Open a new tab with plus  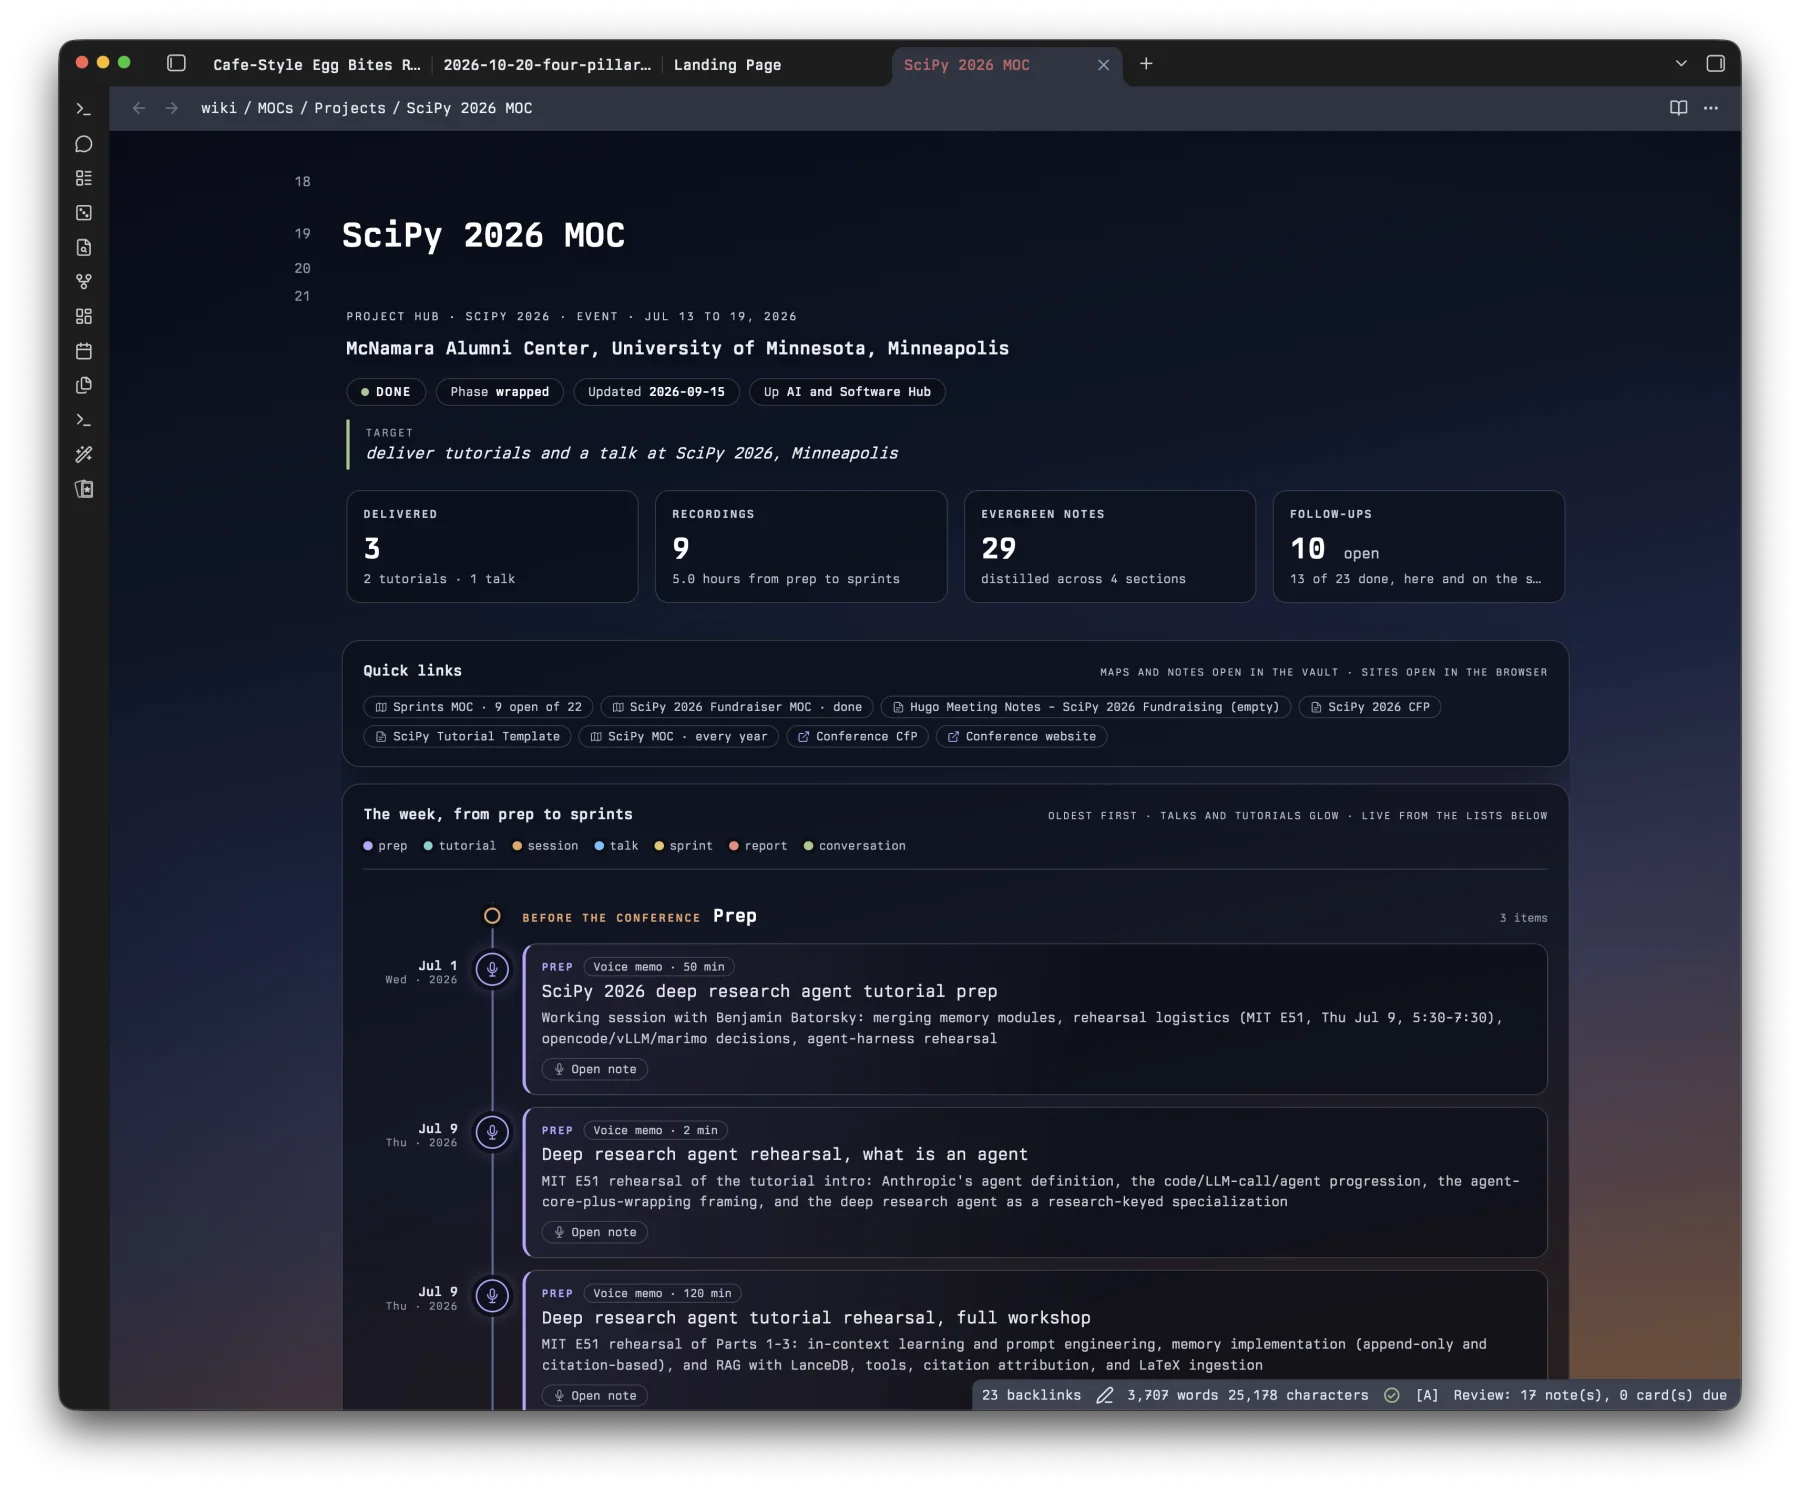click(1146, 63)
